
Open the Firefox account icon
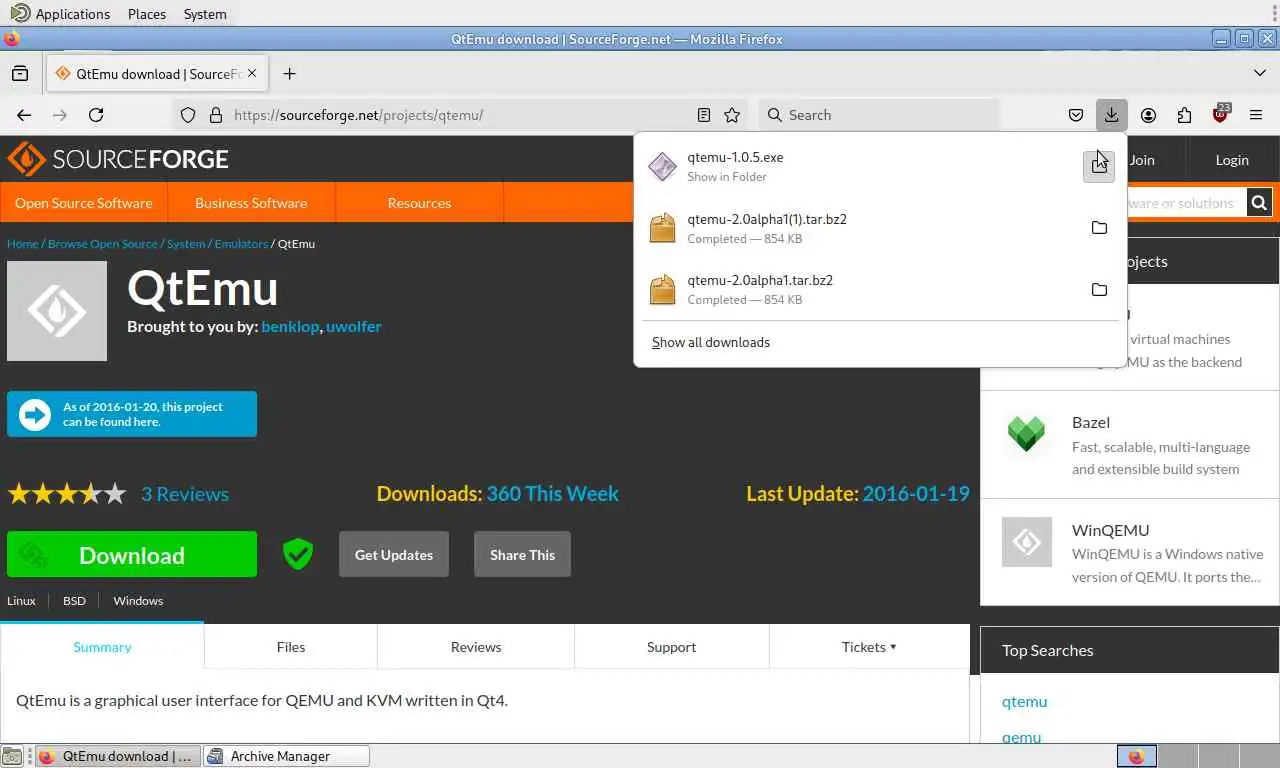1148,115
